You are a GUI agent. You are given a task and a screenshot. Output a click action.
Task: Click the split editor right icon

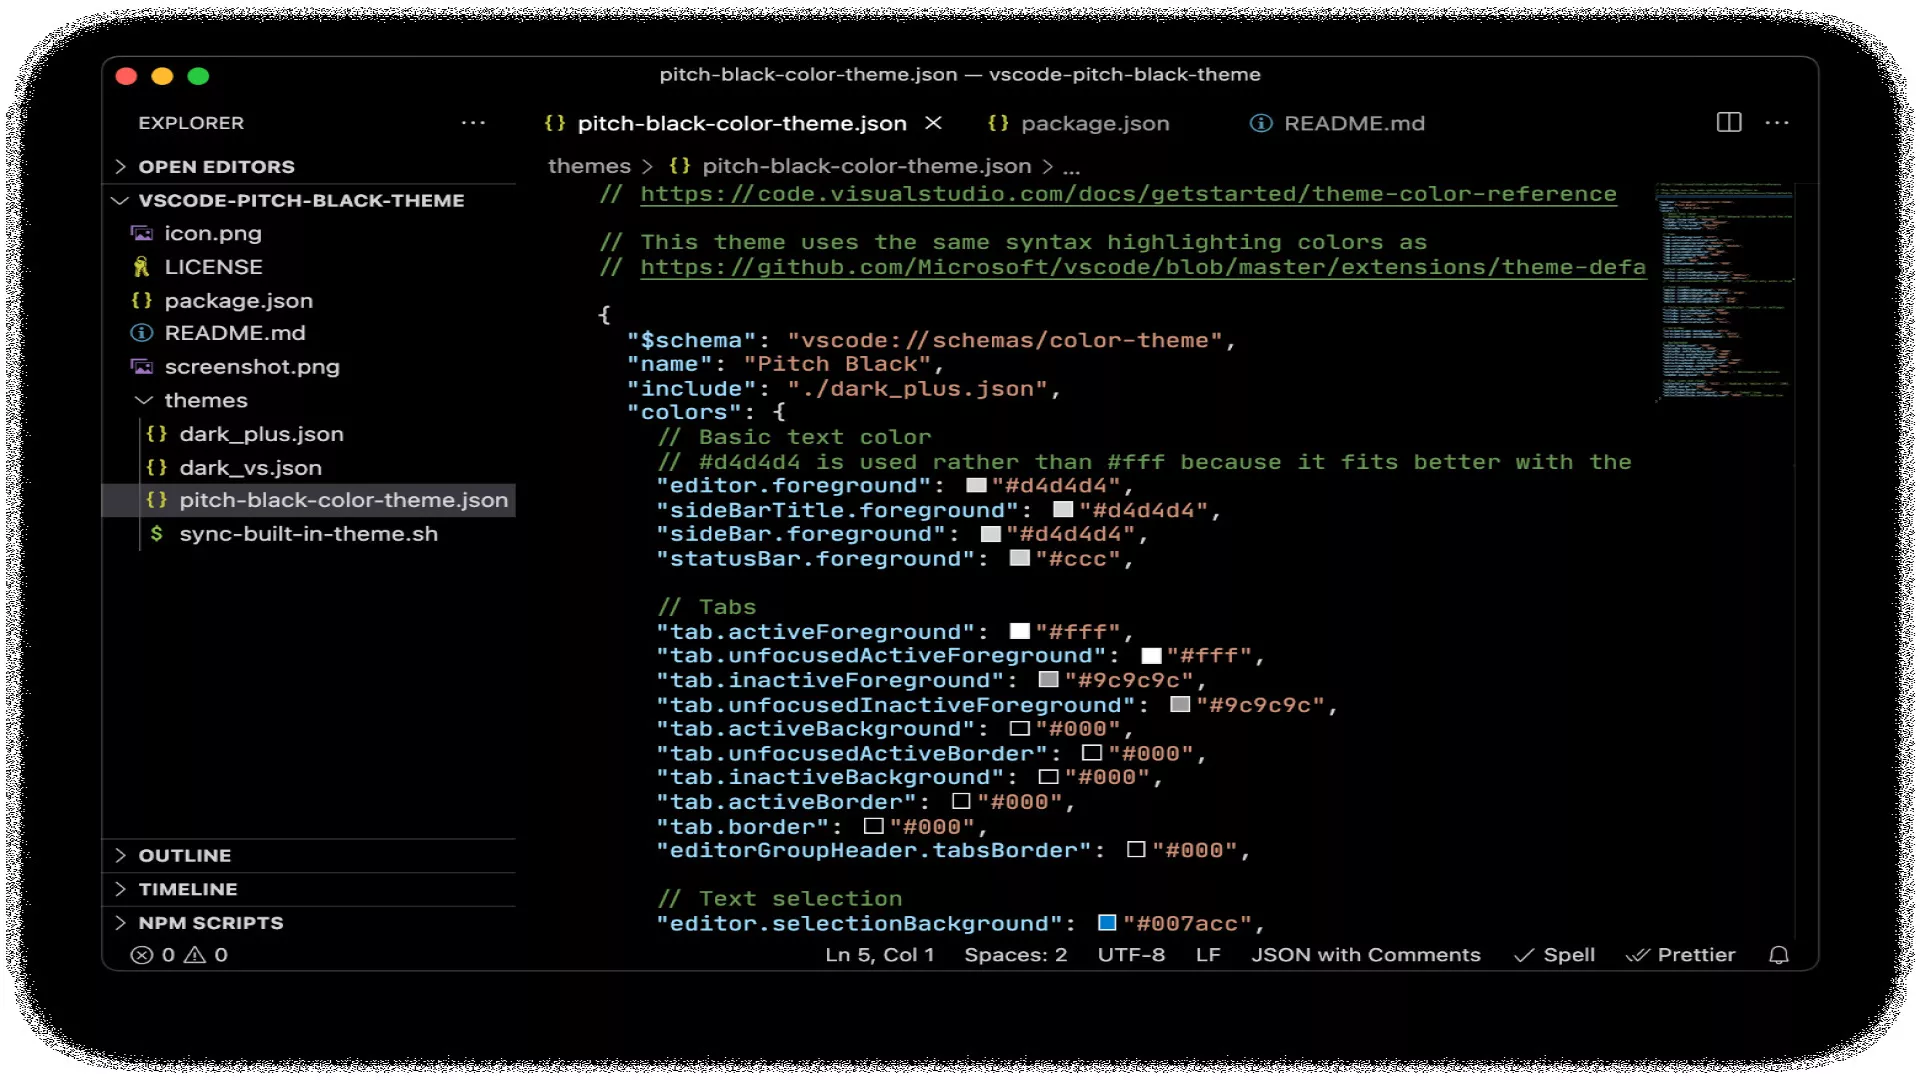pyautogui.click(x=1728, y=122)
